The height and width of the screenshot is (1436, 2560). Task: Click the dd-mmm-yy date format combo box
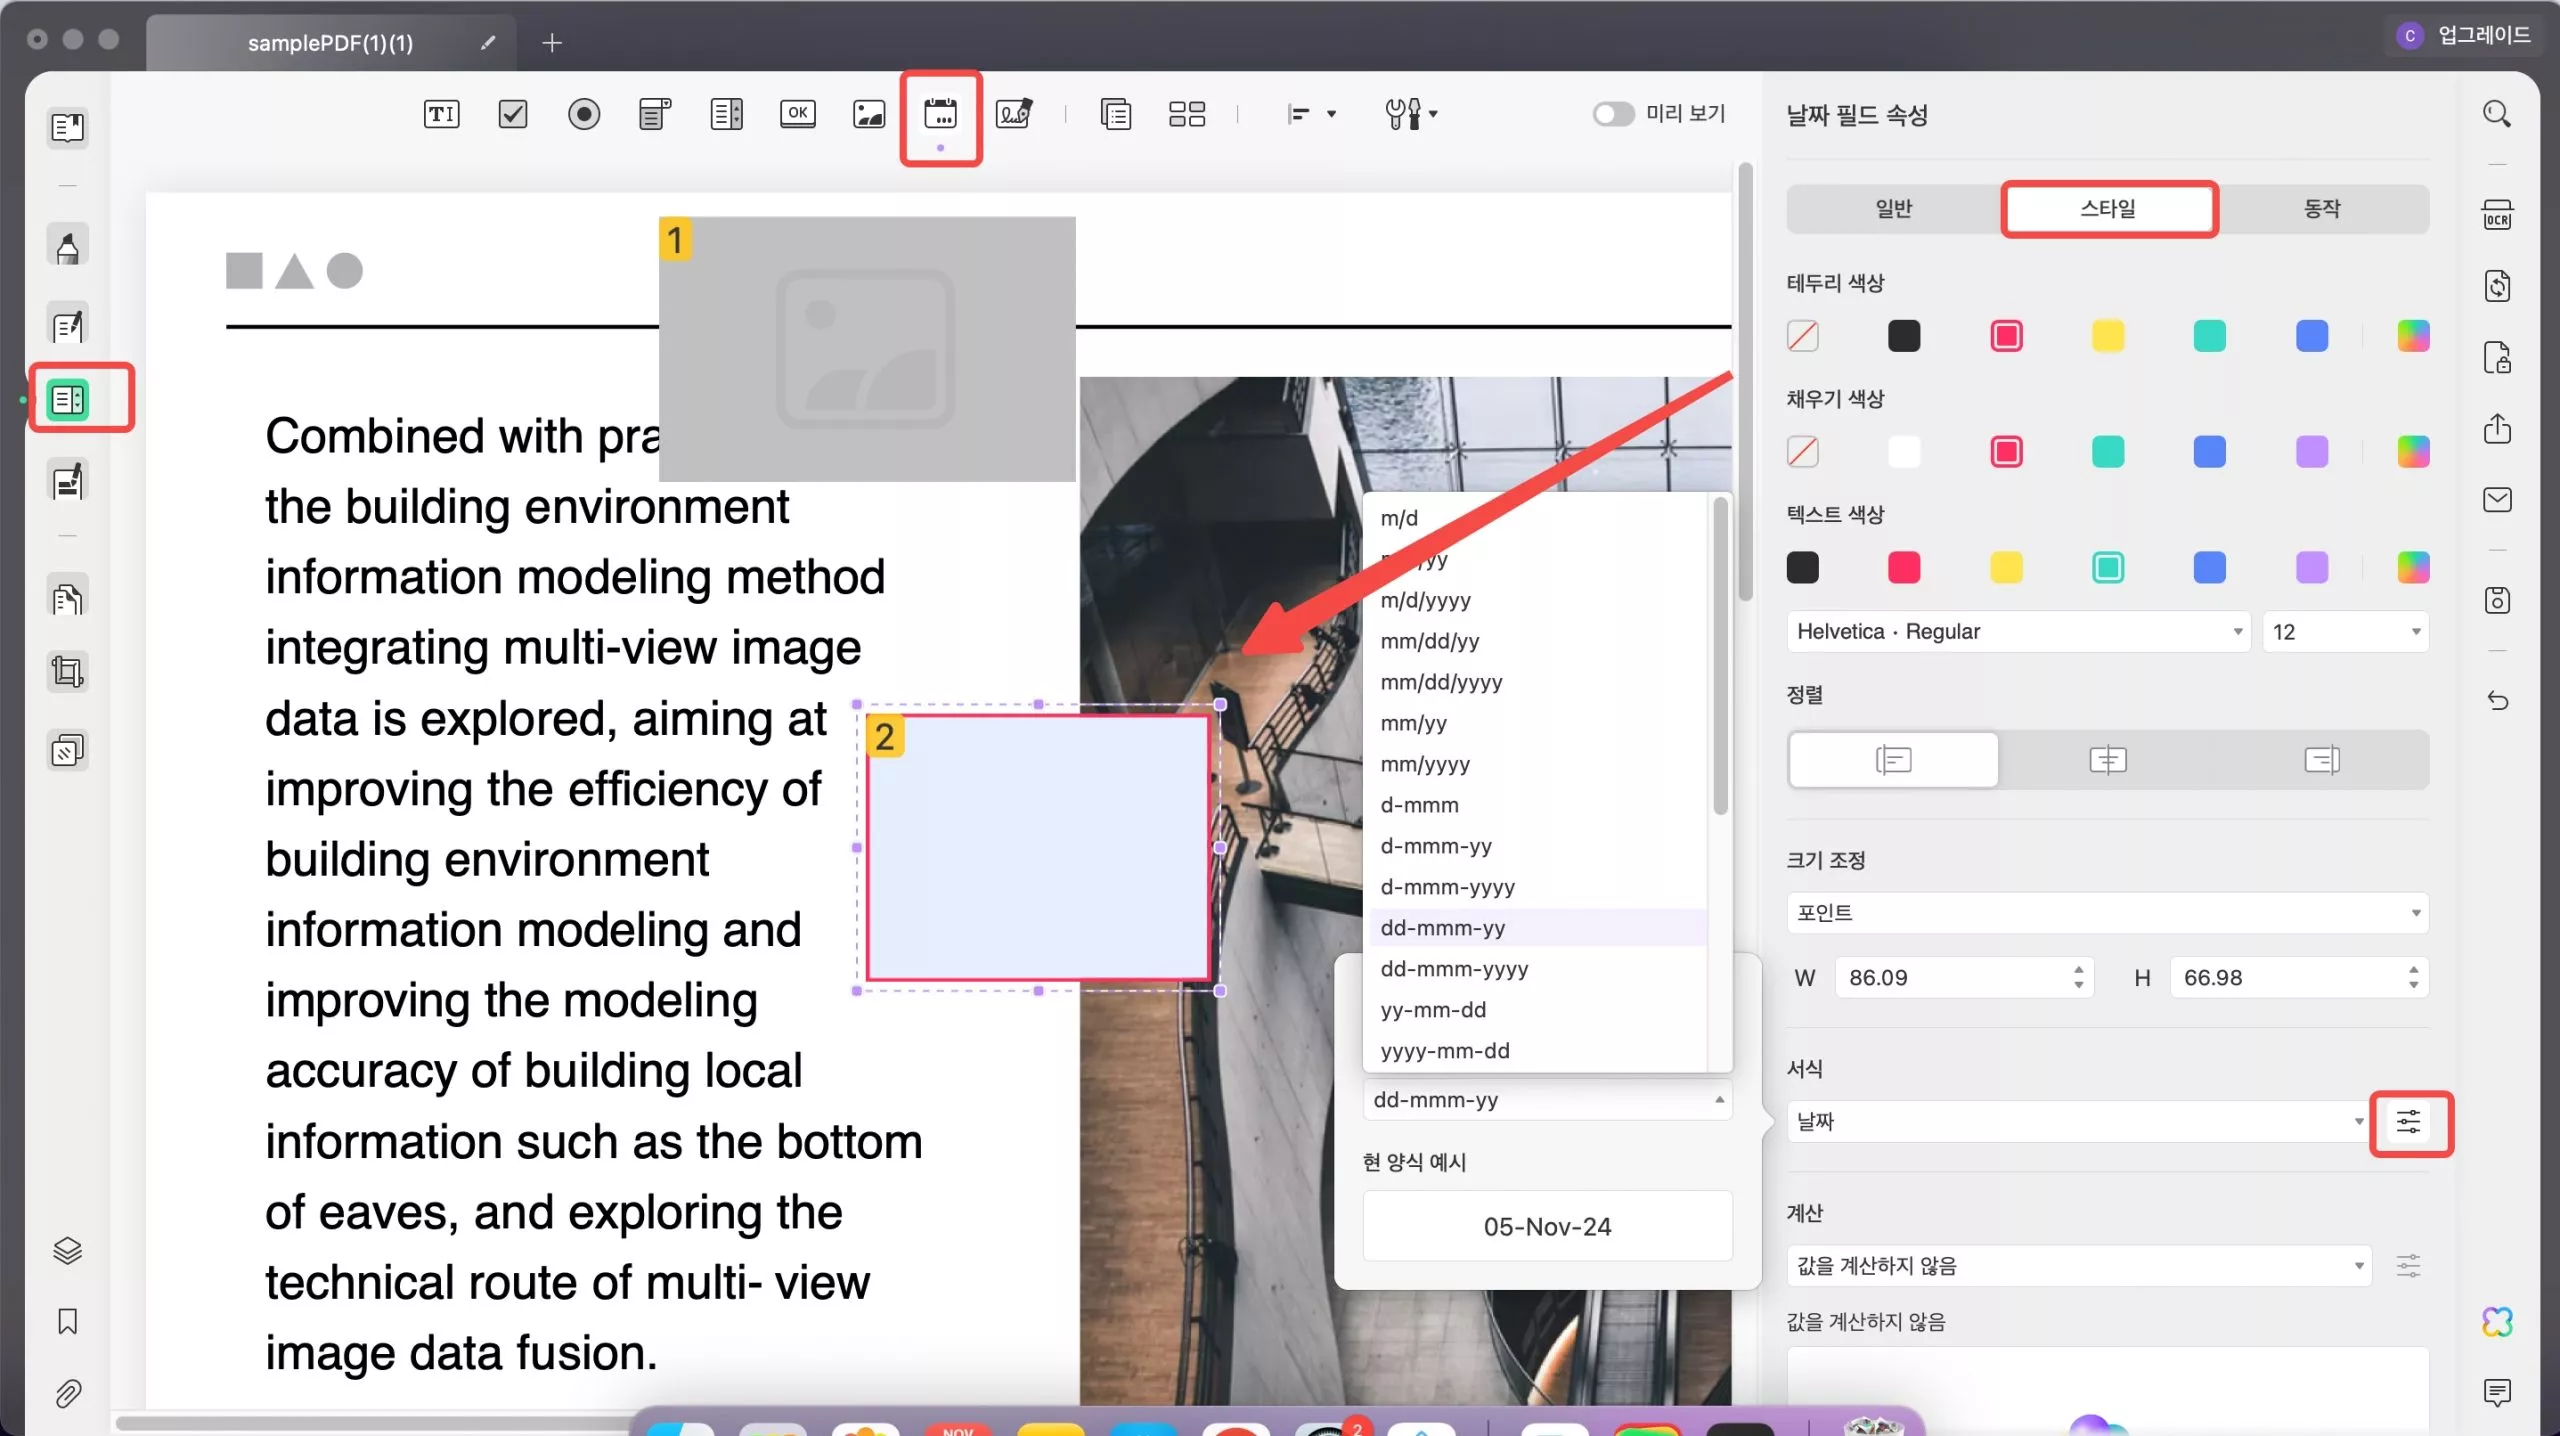[x=1547, y=1100]
